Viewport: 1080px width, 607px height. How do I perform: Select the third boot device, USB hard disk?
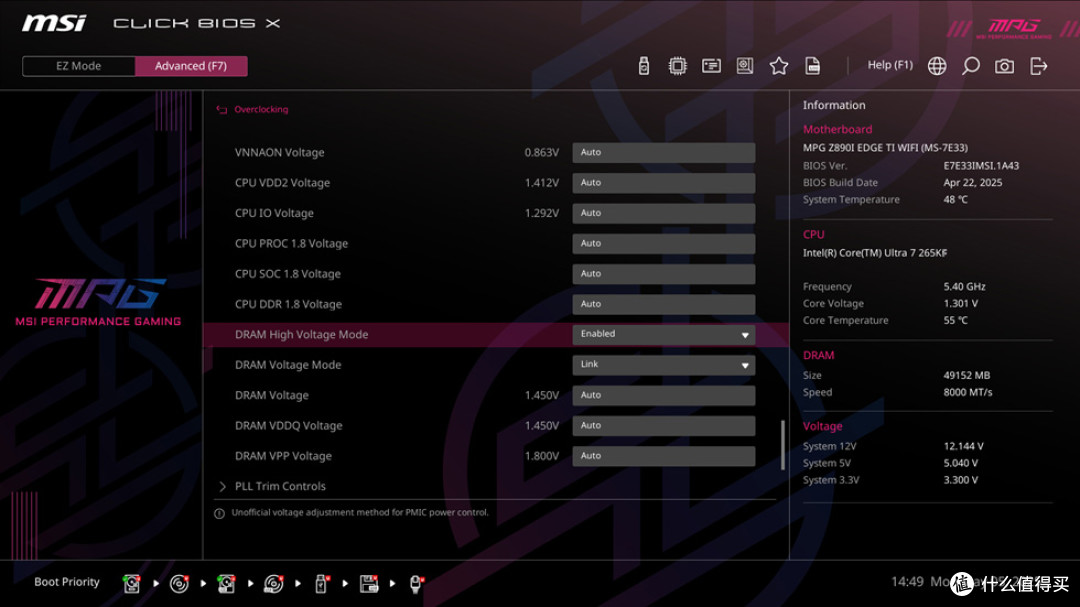click(226, 584)
